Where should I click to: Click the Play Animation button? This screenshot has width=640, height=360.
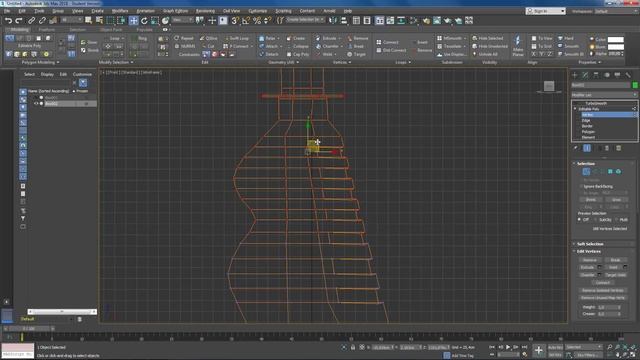(508, 347)
